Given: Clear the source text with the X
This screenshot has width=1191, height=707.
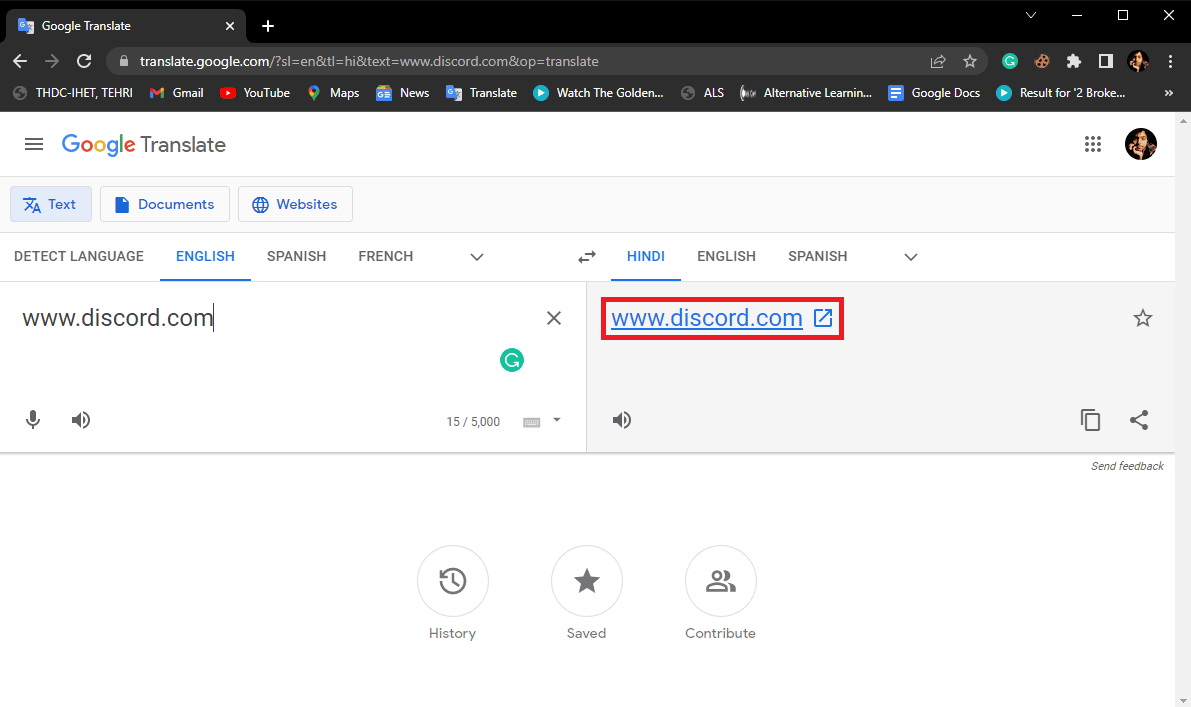Looking at the screenshot, I should tap(554, 318).
